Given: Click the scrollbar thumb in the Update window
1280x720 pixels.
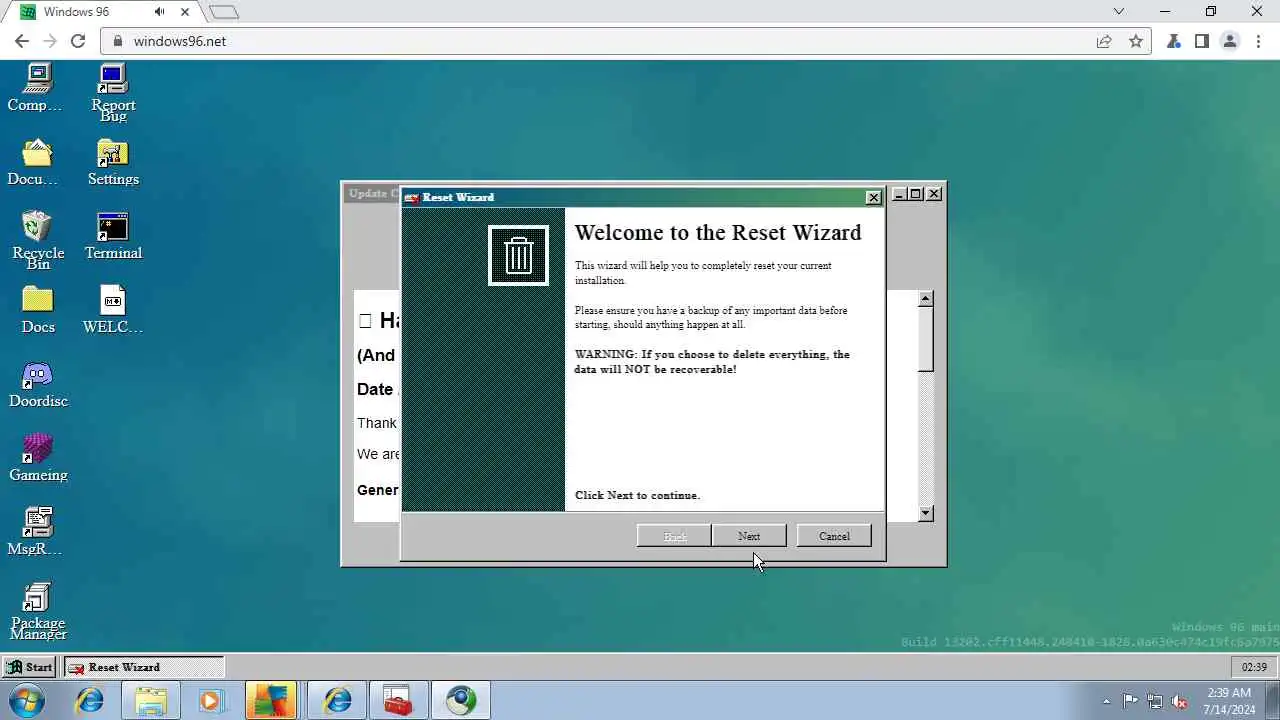Looking at the screenshot, I should tap(926, 339).
